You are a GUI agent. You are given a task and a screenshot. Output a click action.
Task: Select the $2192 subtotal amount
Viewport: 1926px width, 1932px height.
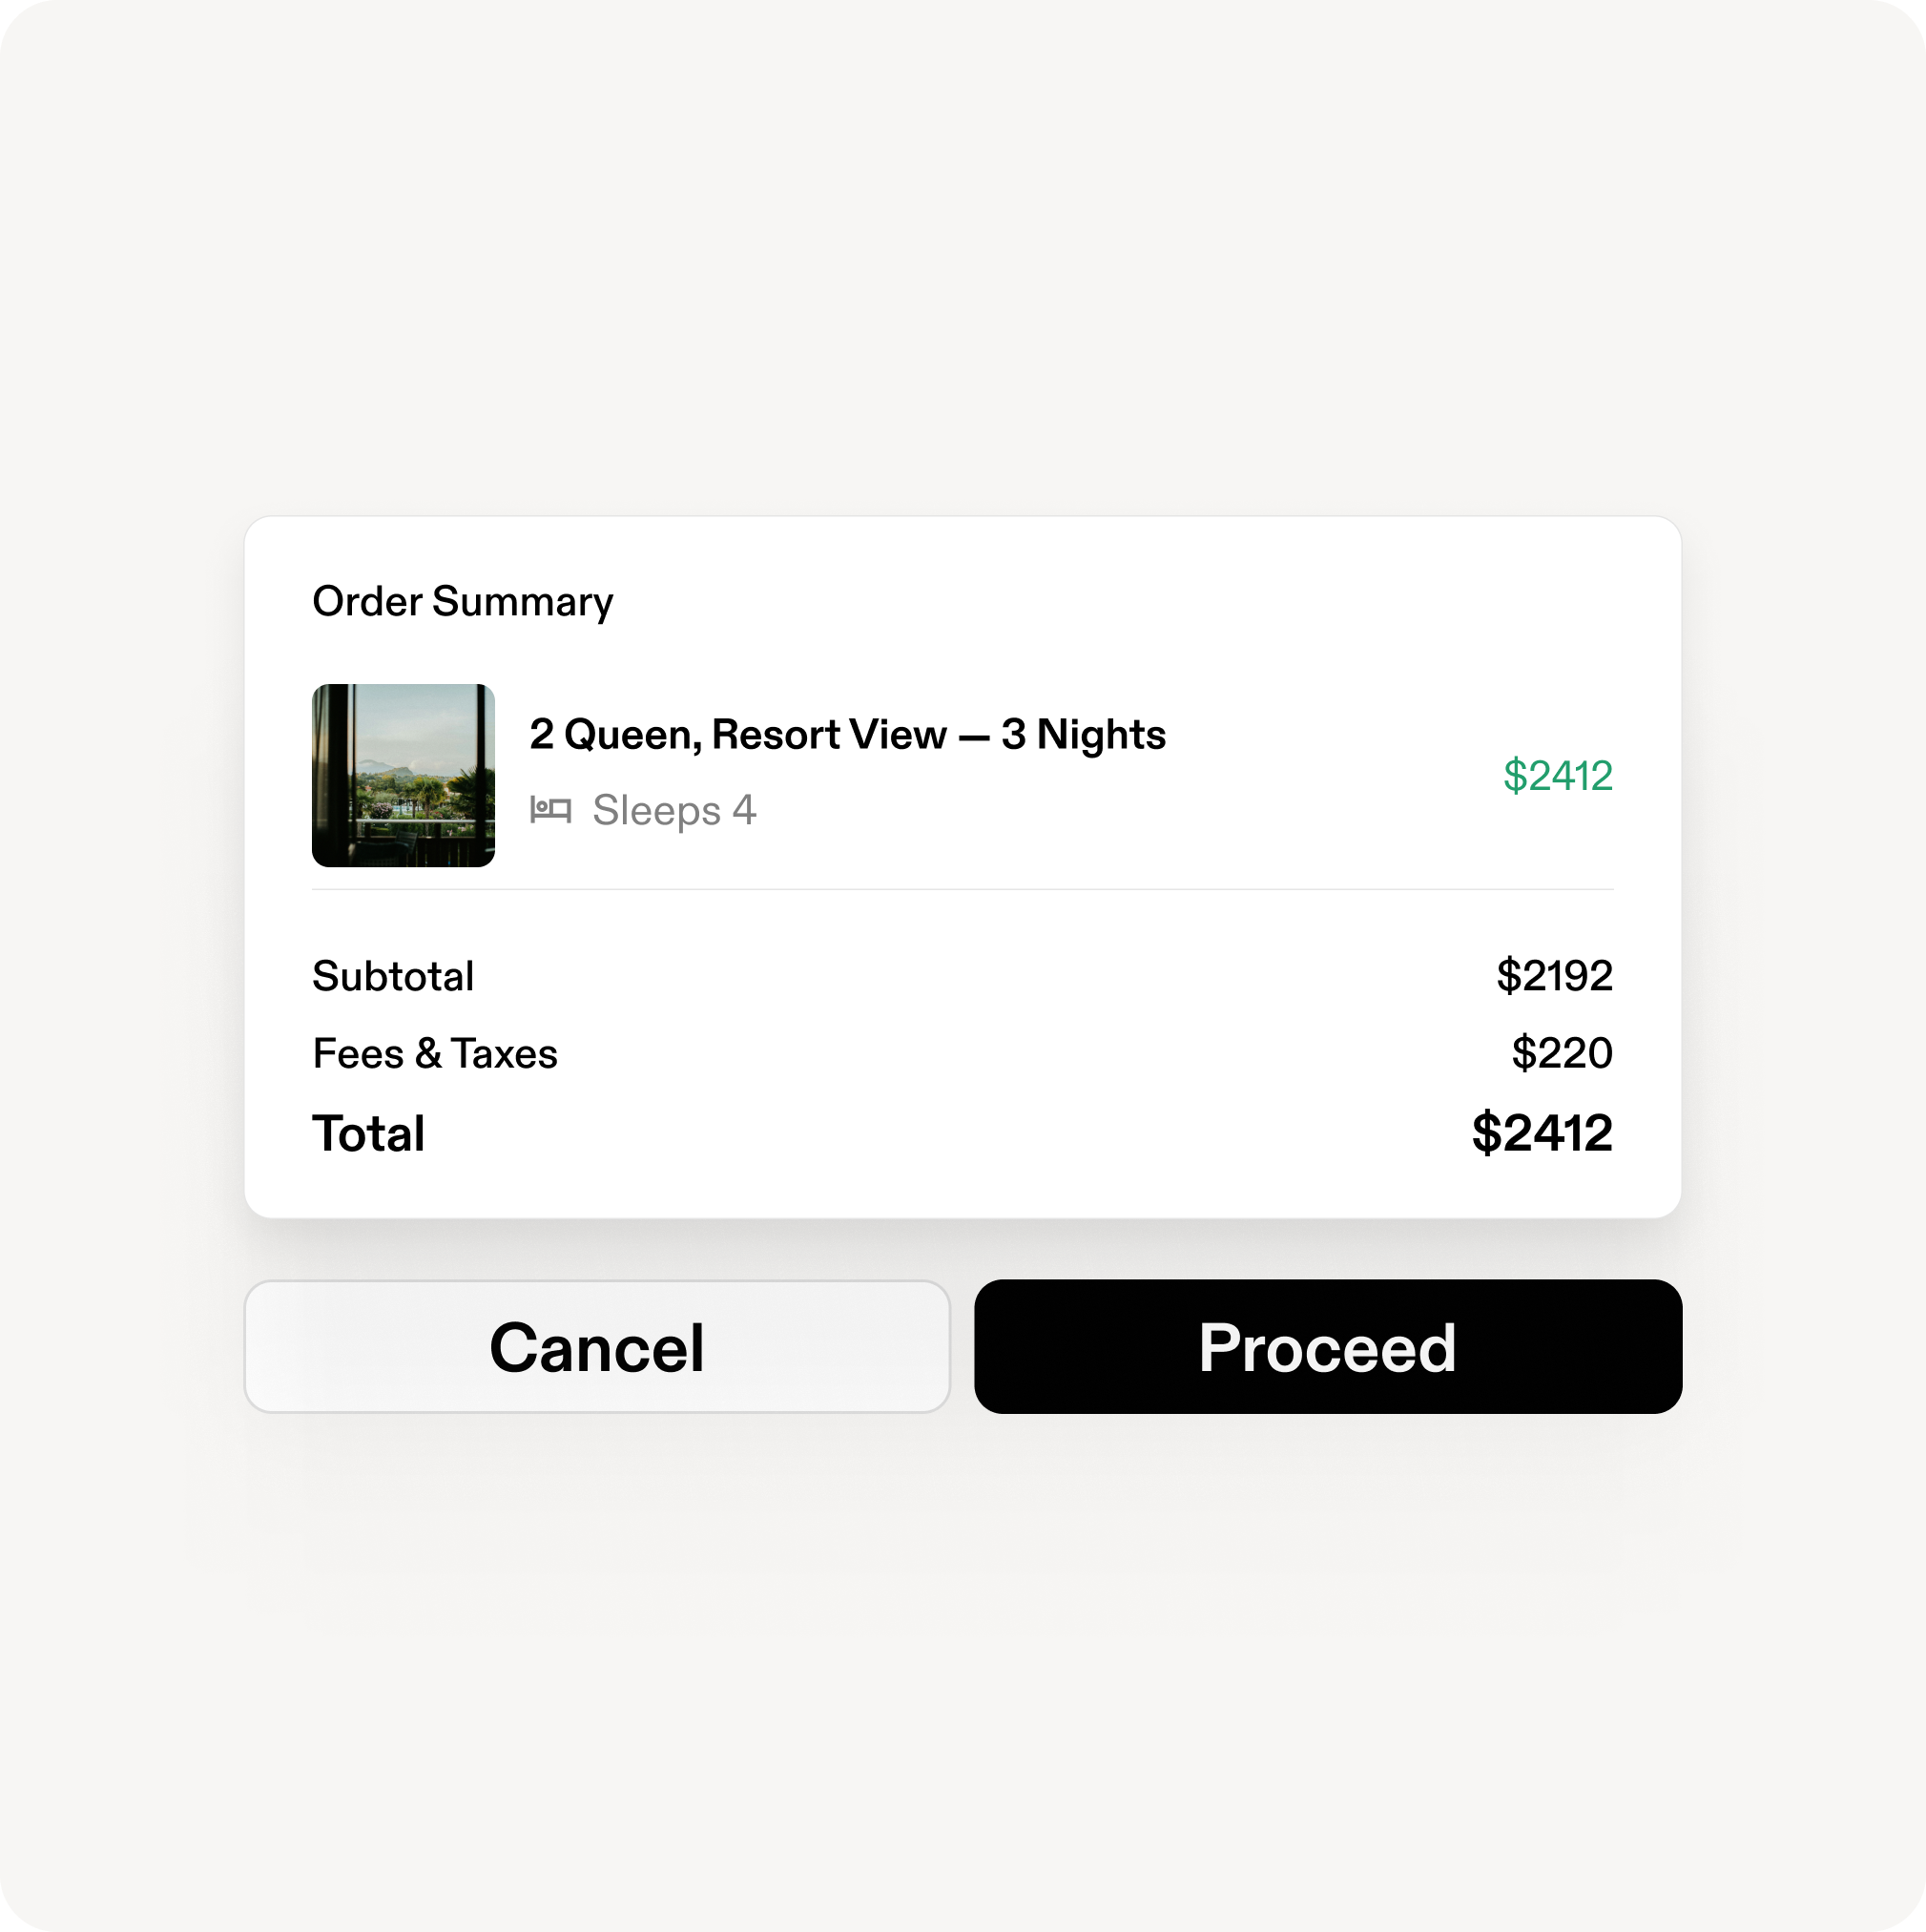[x=1555, y=976]
